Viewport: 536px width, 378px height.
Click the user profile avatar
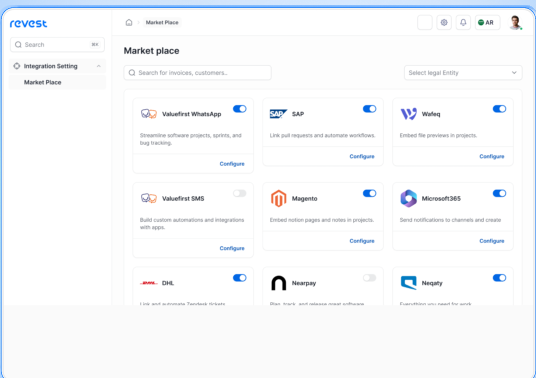click(515, 23)
